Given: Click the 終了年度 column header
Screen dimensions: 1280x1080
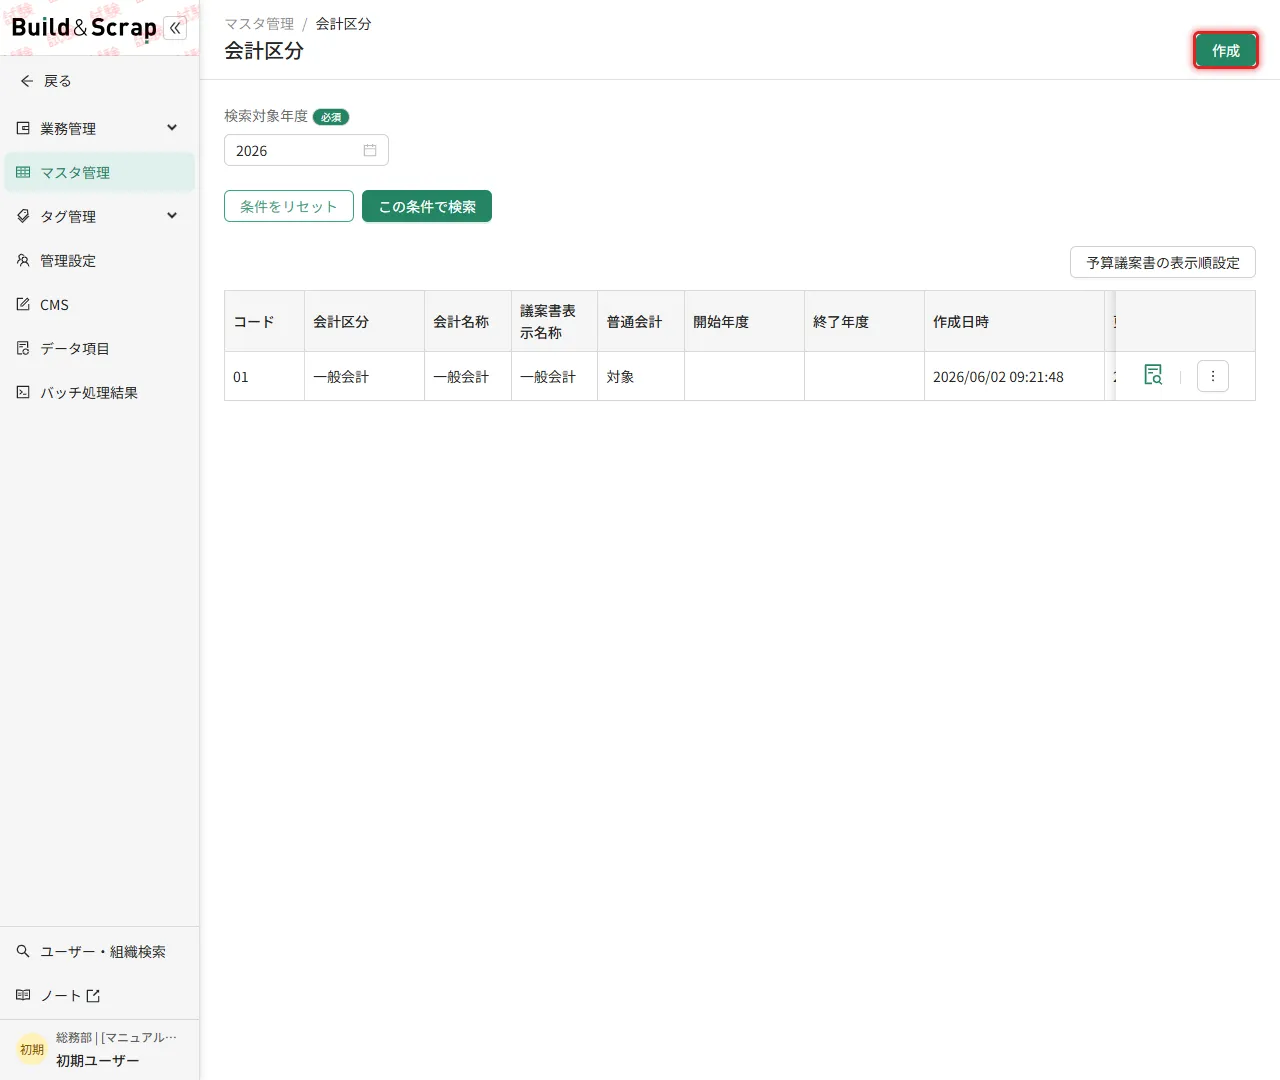Looking at the screenshot, I should click(x=865, y=321).
